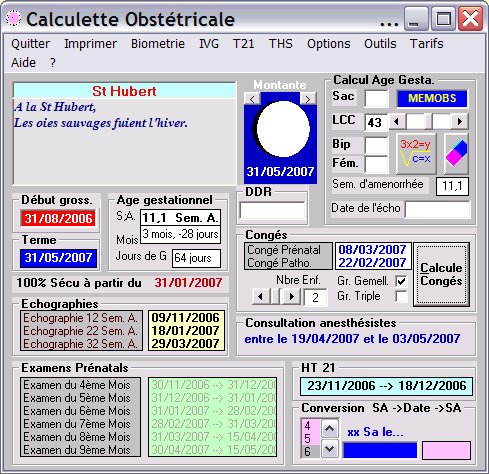Increase Nbre Enf. with right arrow
Image resolution: width=489 pixels, height=474 pixels.
click(x=292, y=296)
